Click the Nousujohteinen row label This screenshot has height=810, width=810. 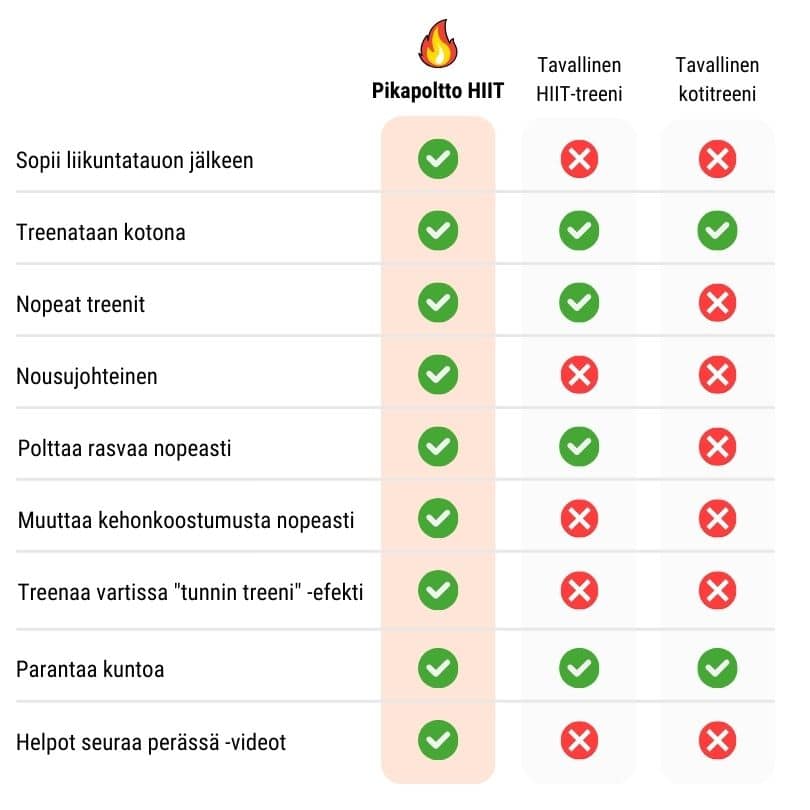pyautogui.click(x=87, y=376)
